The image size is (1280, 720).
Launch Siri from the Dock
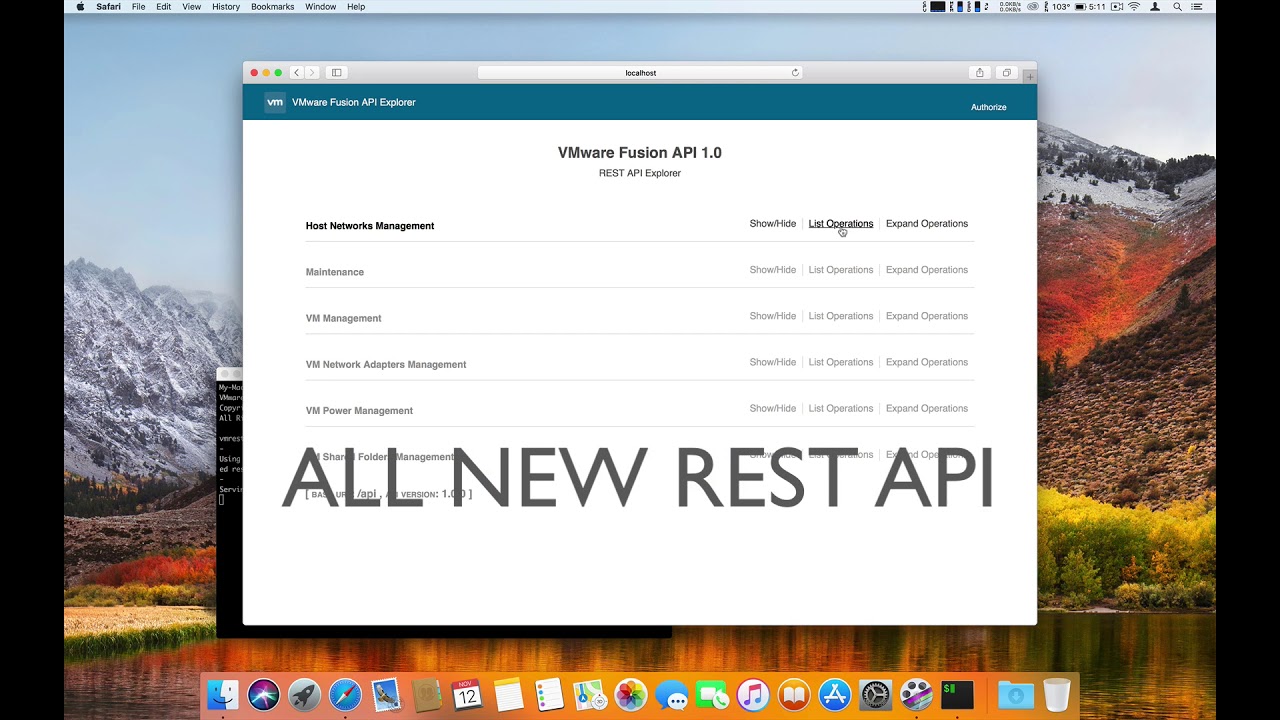(263, 694)
